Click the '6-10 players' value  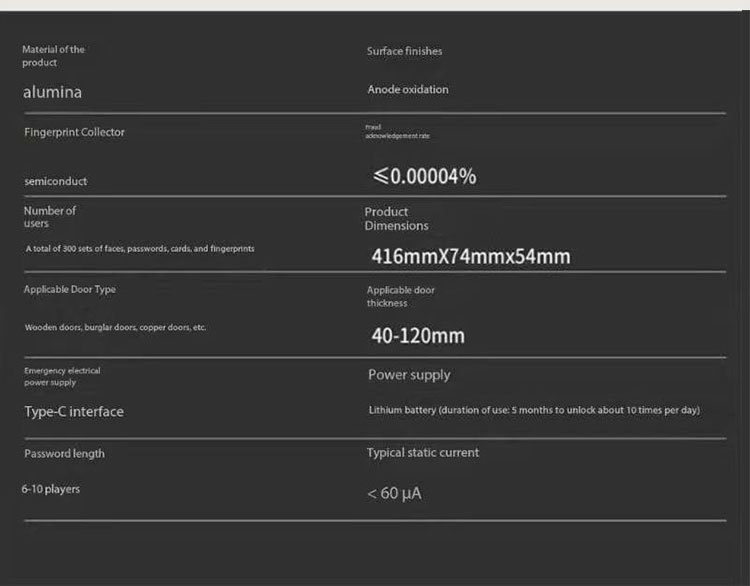pos(51,490)
